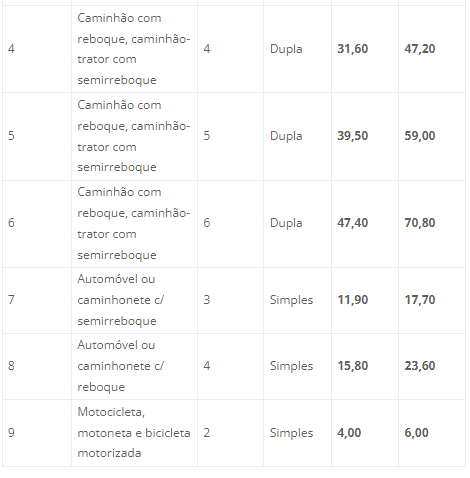Viewport: 470px width, 478px height.
Task: Click the 23,60 price in category 8
Action: click(420, 366)
